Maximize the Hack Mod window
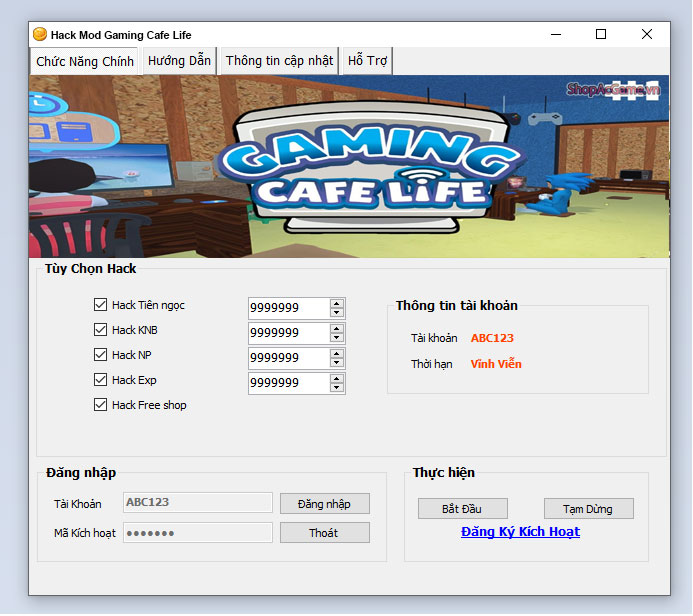 pos(601,34)
